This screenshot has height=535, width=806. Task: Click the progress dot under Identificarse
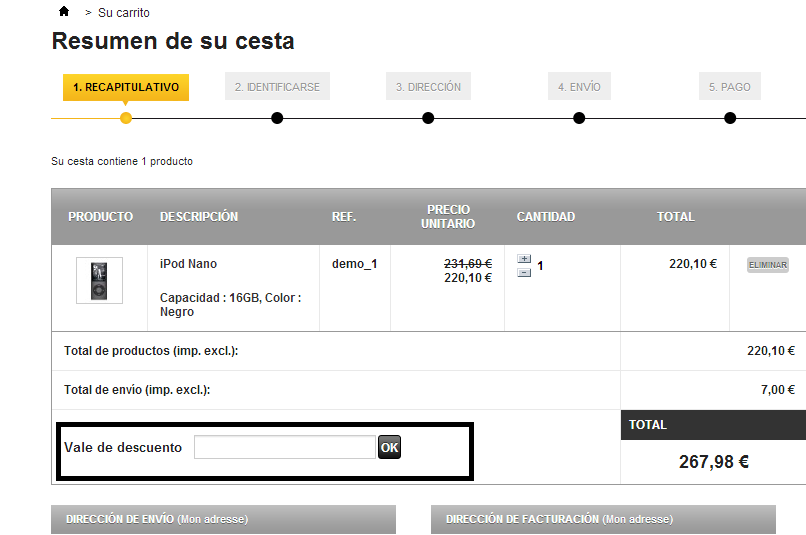[x=277, y=118]
